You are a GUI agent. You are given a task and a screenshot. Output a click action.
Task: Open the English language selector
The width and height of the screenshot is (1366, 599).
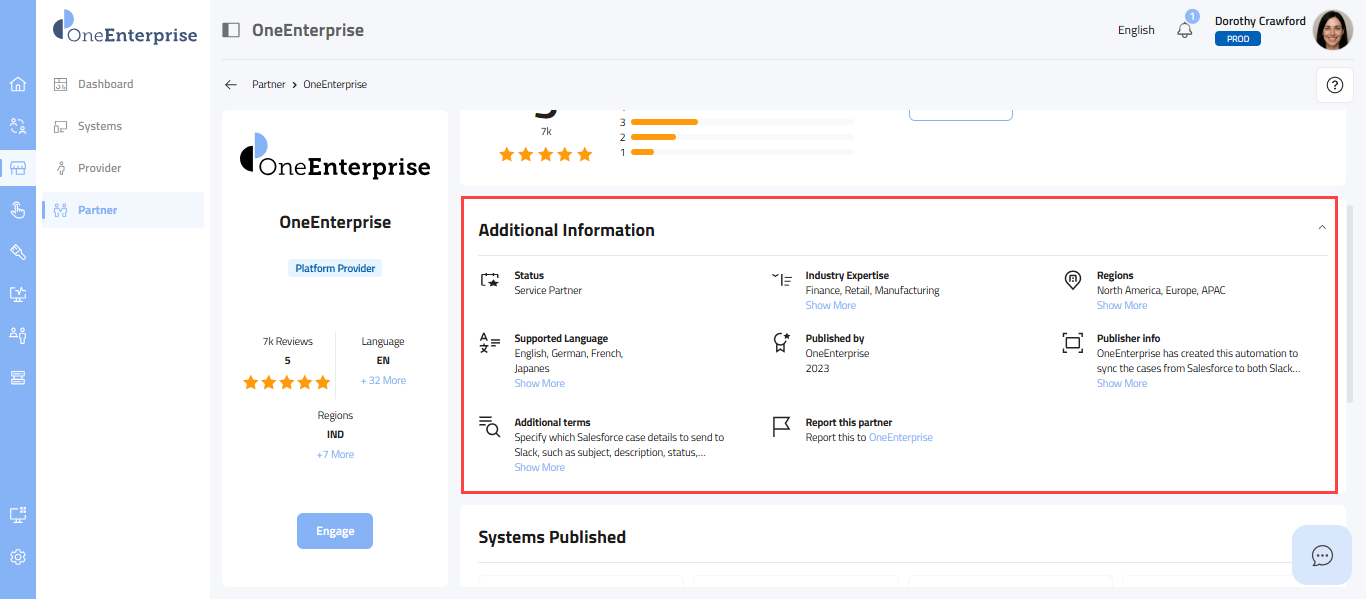(x=1136, y=30)
